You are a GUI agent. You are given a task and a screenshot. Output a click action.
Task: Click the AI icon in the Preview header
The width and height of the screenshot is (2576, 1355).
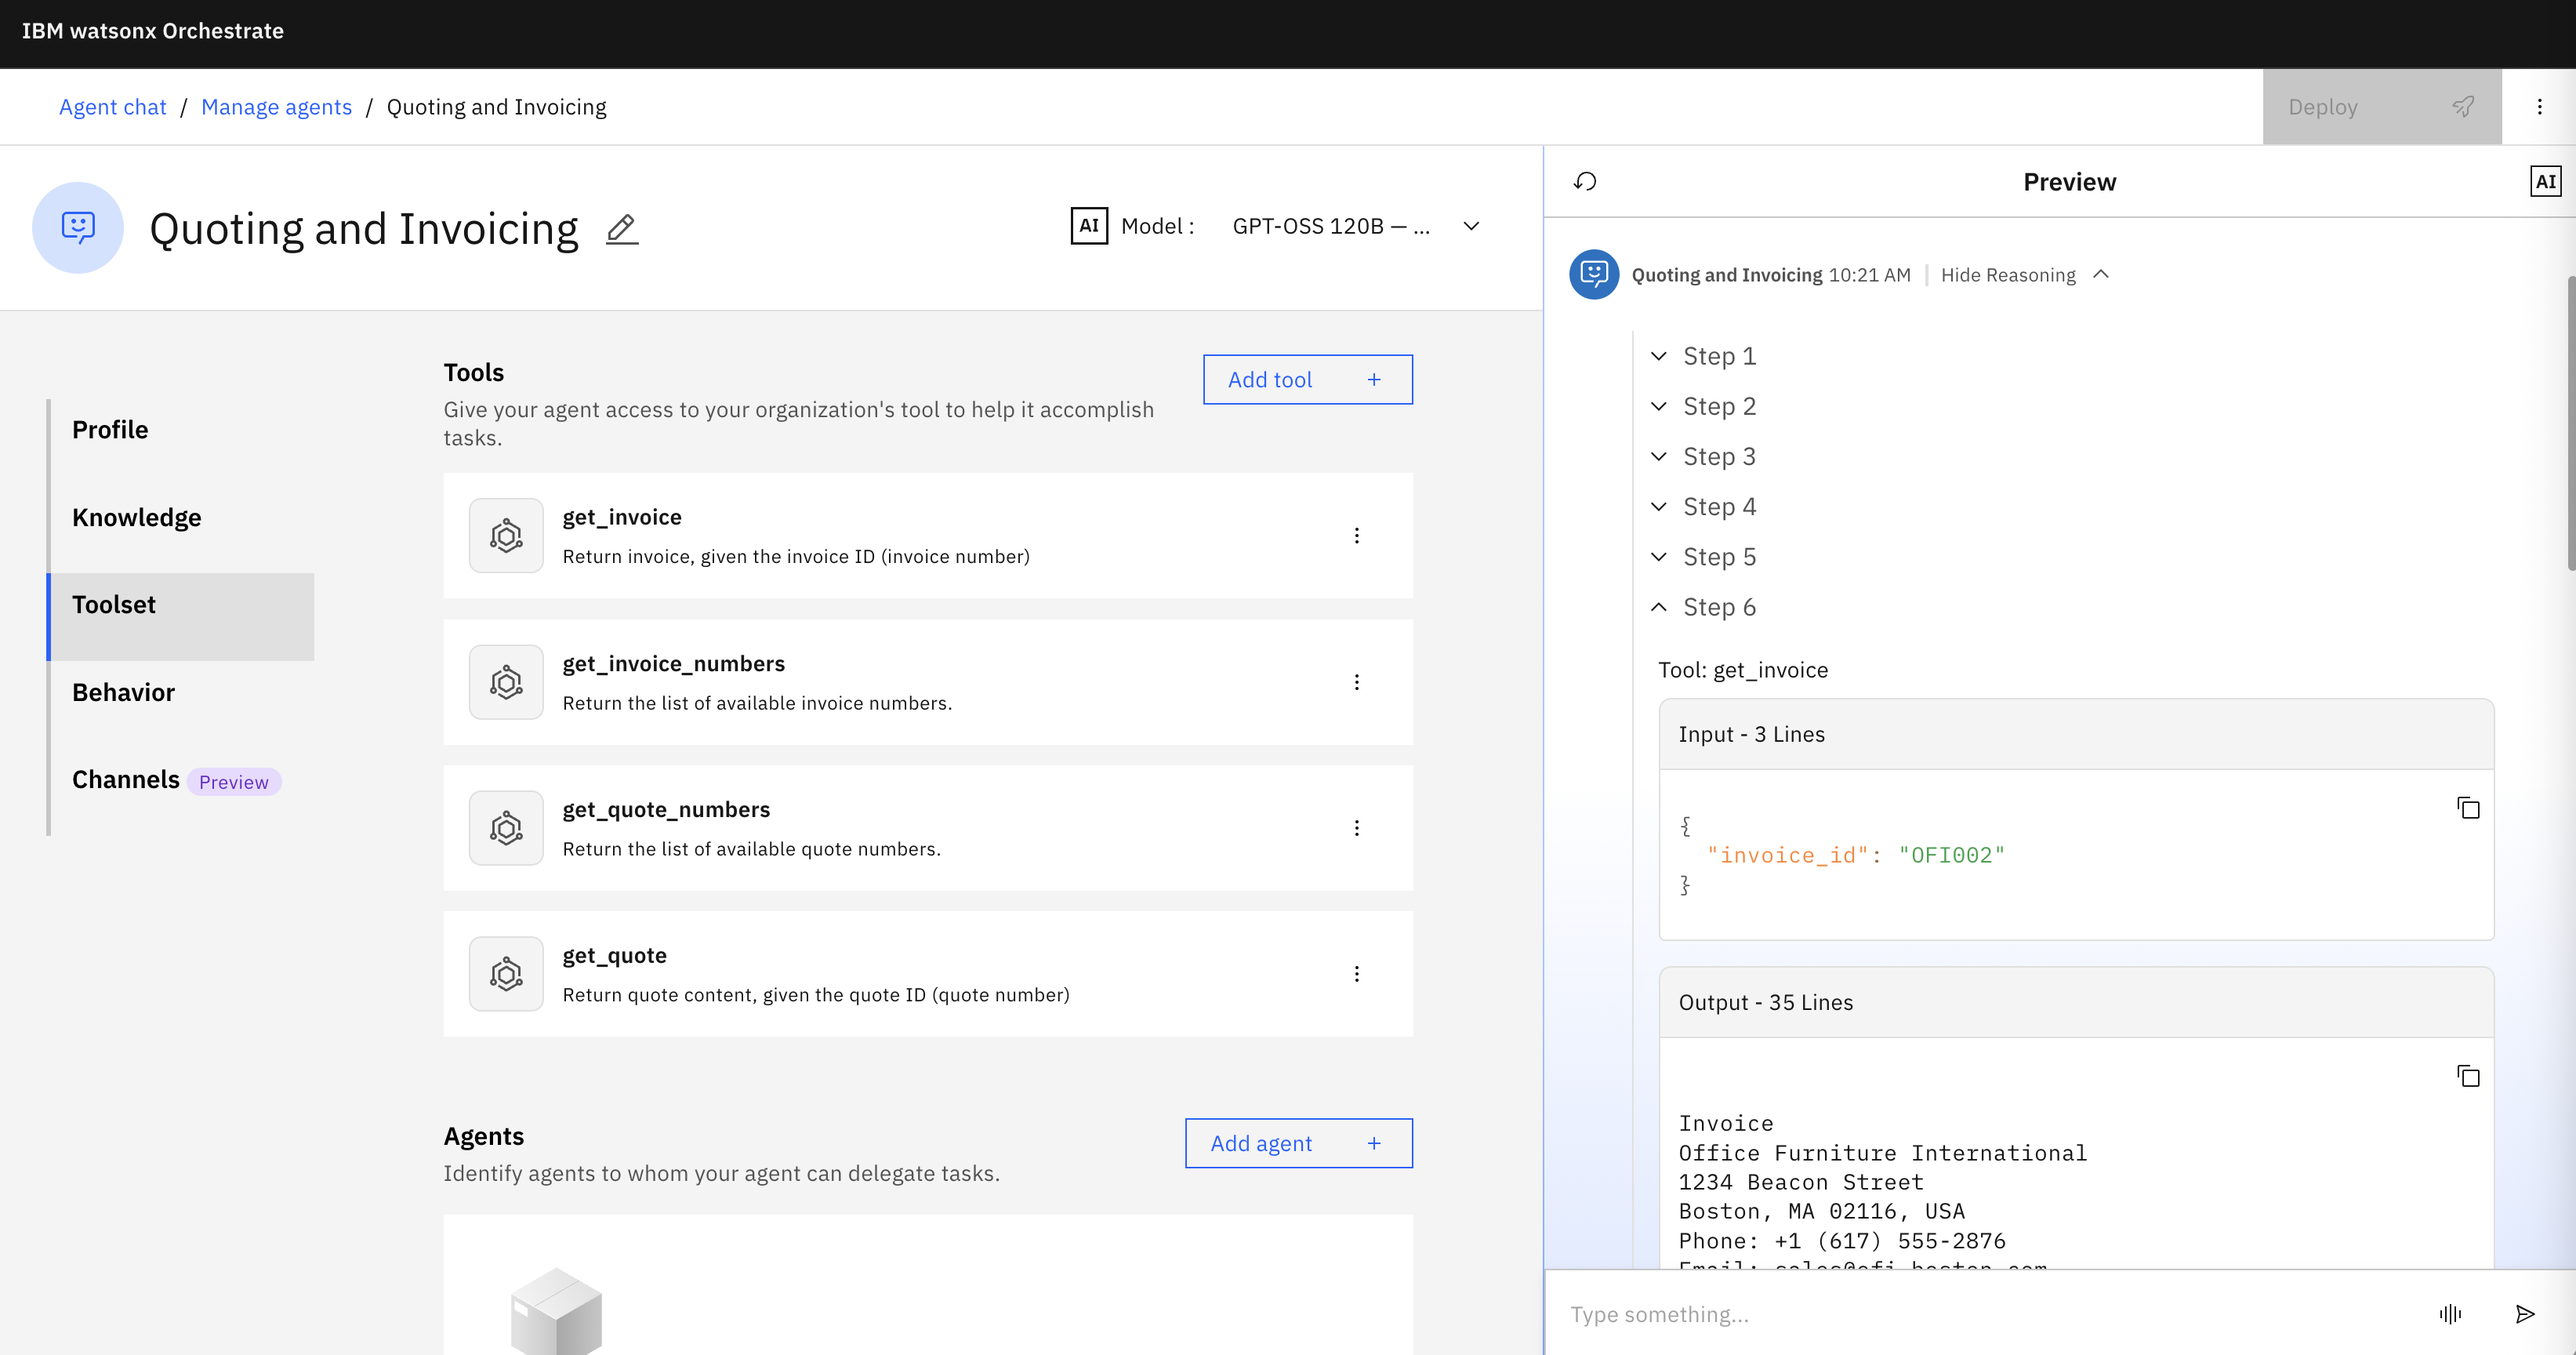[x=2545, y=181]
